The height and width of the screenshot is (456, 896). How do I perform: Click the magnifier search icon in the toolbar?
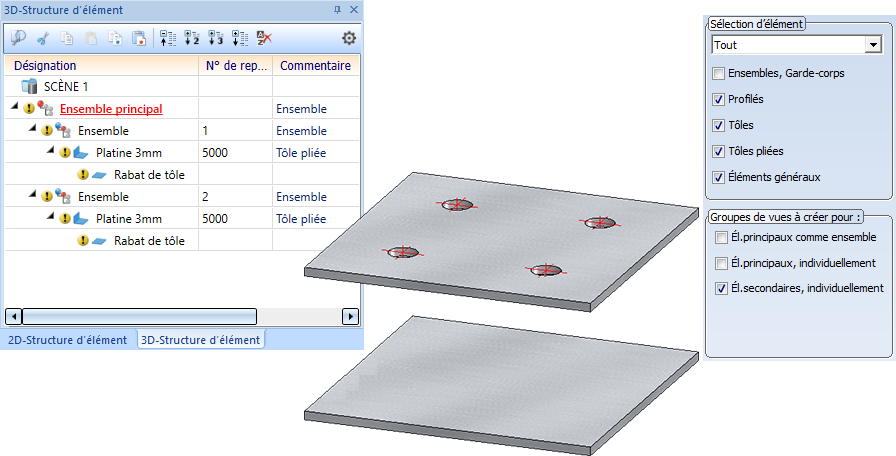pyautogui.click(x=19, y=38)
